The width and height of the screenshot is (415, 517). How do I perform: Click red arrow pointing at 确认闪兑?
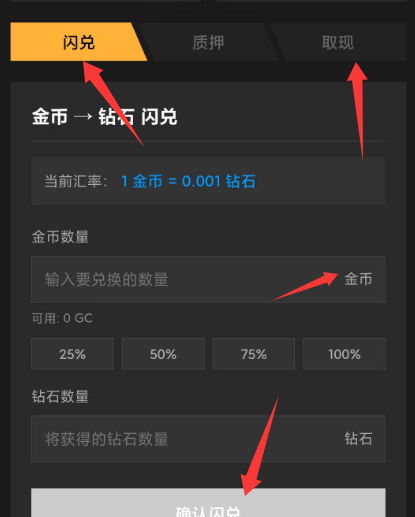point(259,447)
